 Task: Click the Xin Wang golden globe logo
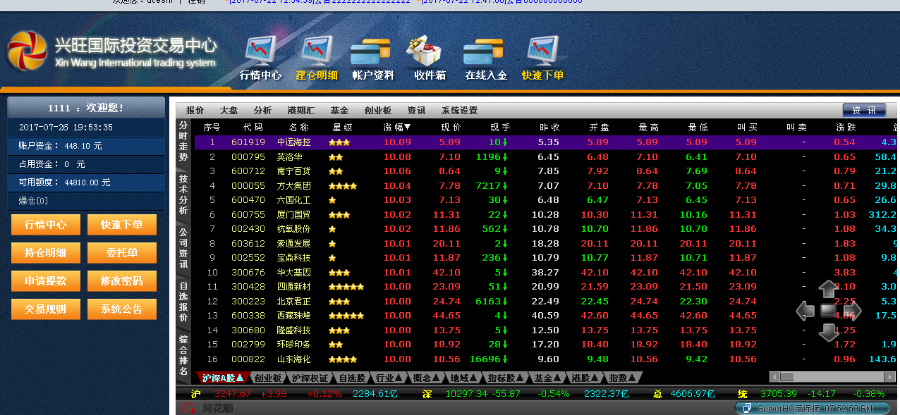point(27,51)
